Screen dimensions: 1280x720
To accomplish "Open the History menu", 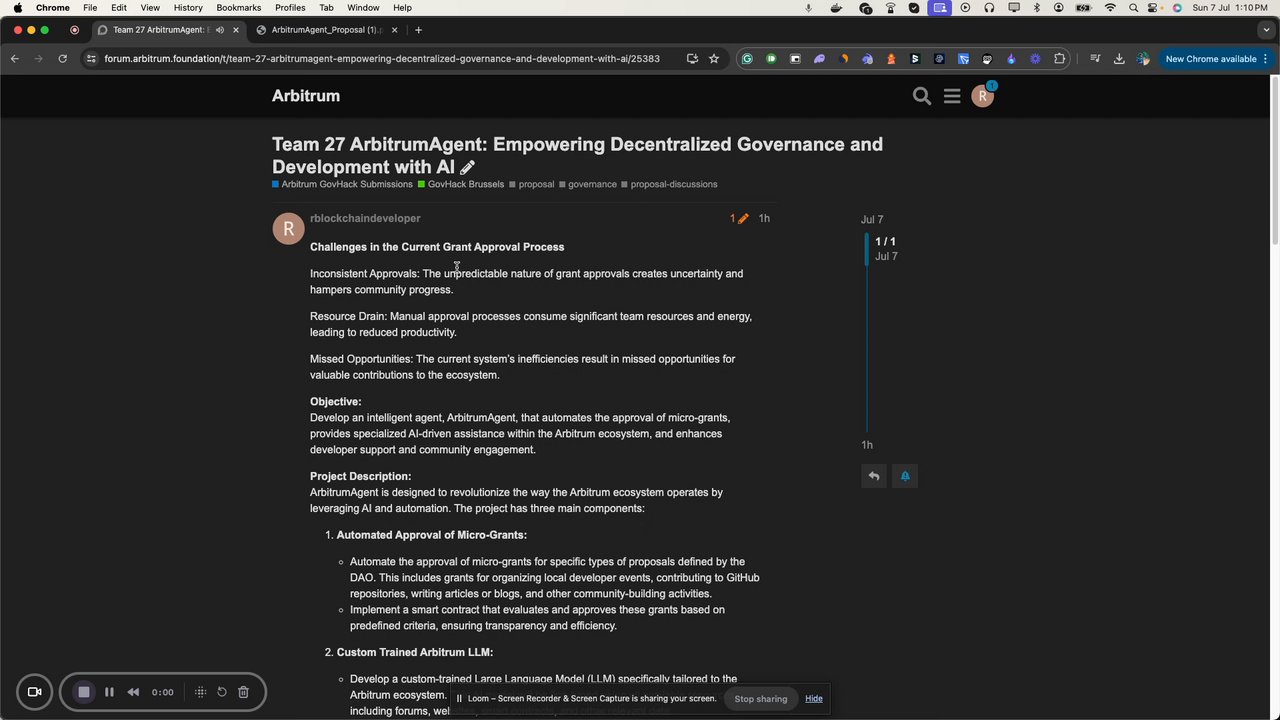I will 188,8.
